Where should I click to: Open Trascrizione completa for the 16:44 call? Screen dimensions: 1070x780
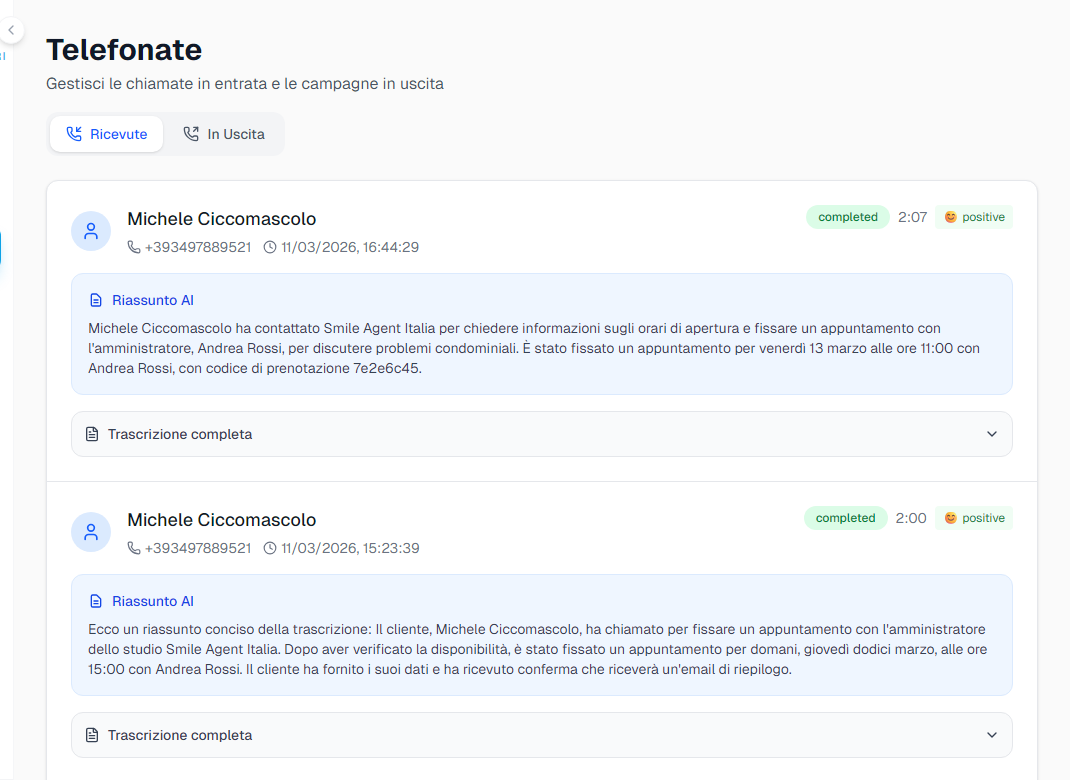(180, 434)
